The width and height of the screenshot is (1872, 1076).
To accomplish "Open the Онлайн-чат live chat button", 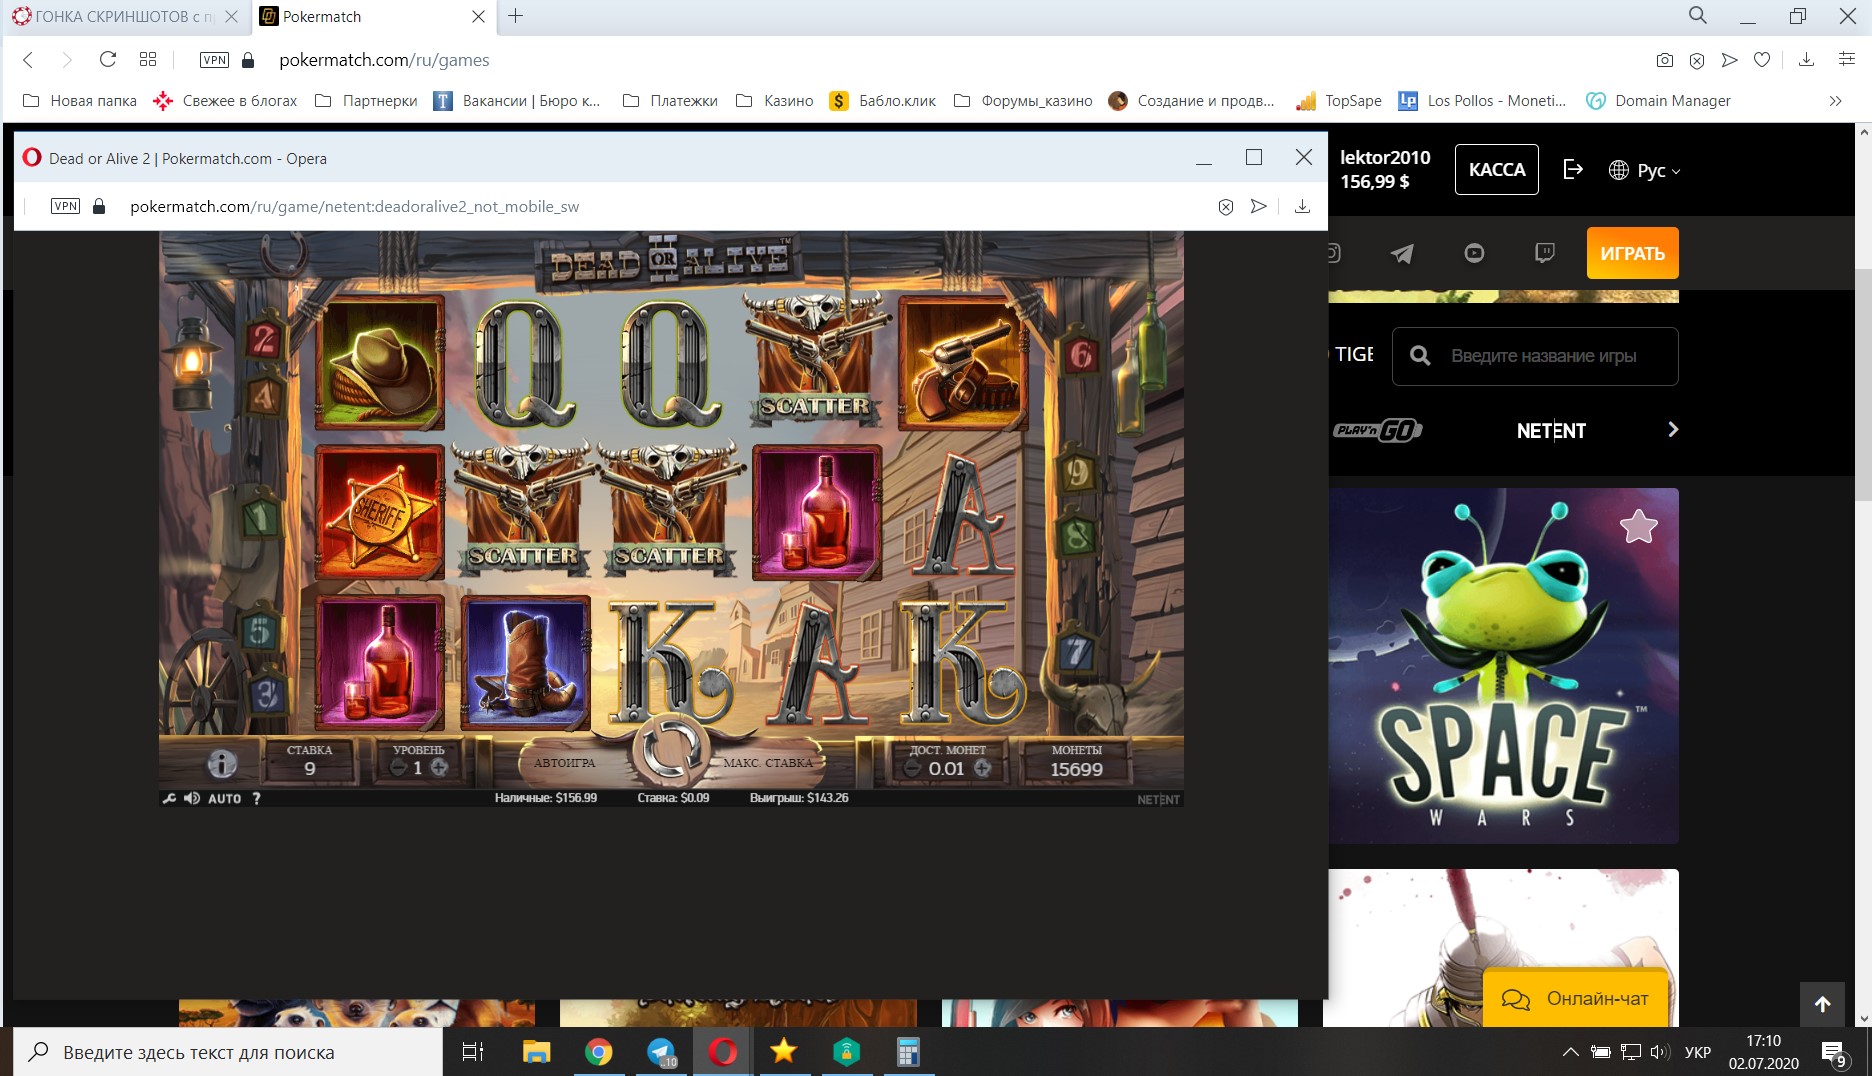I will point(1576,998).
